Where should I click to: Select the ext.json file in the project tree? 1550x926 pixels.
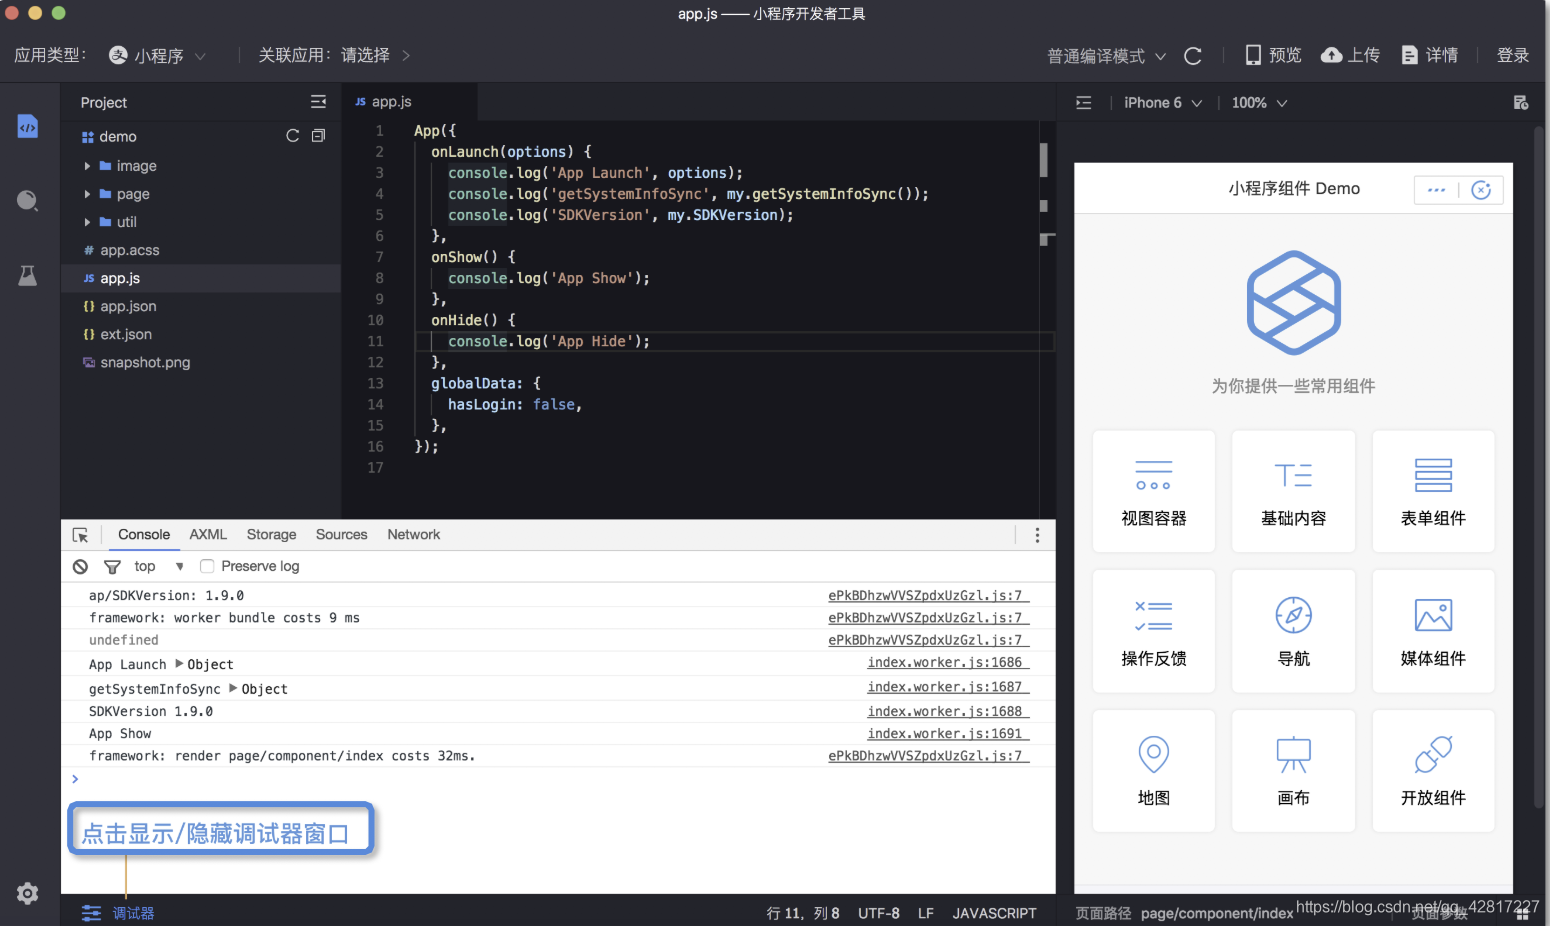coord(126,334)
